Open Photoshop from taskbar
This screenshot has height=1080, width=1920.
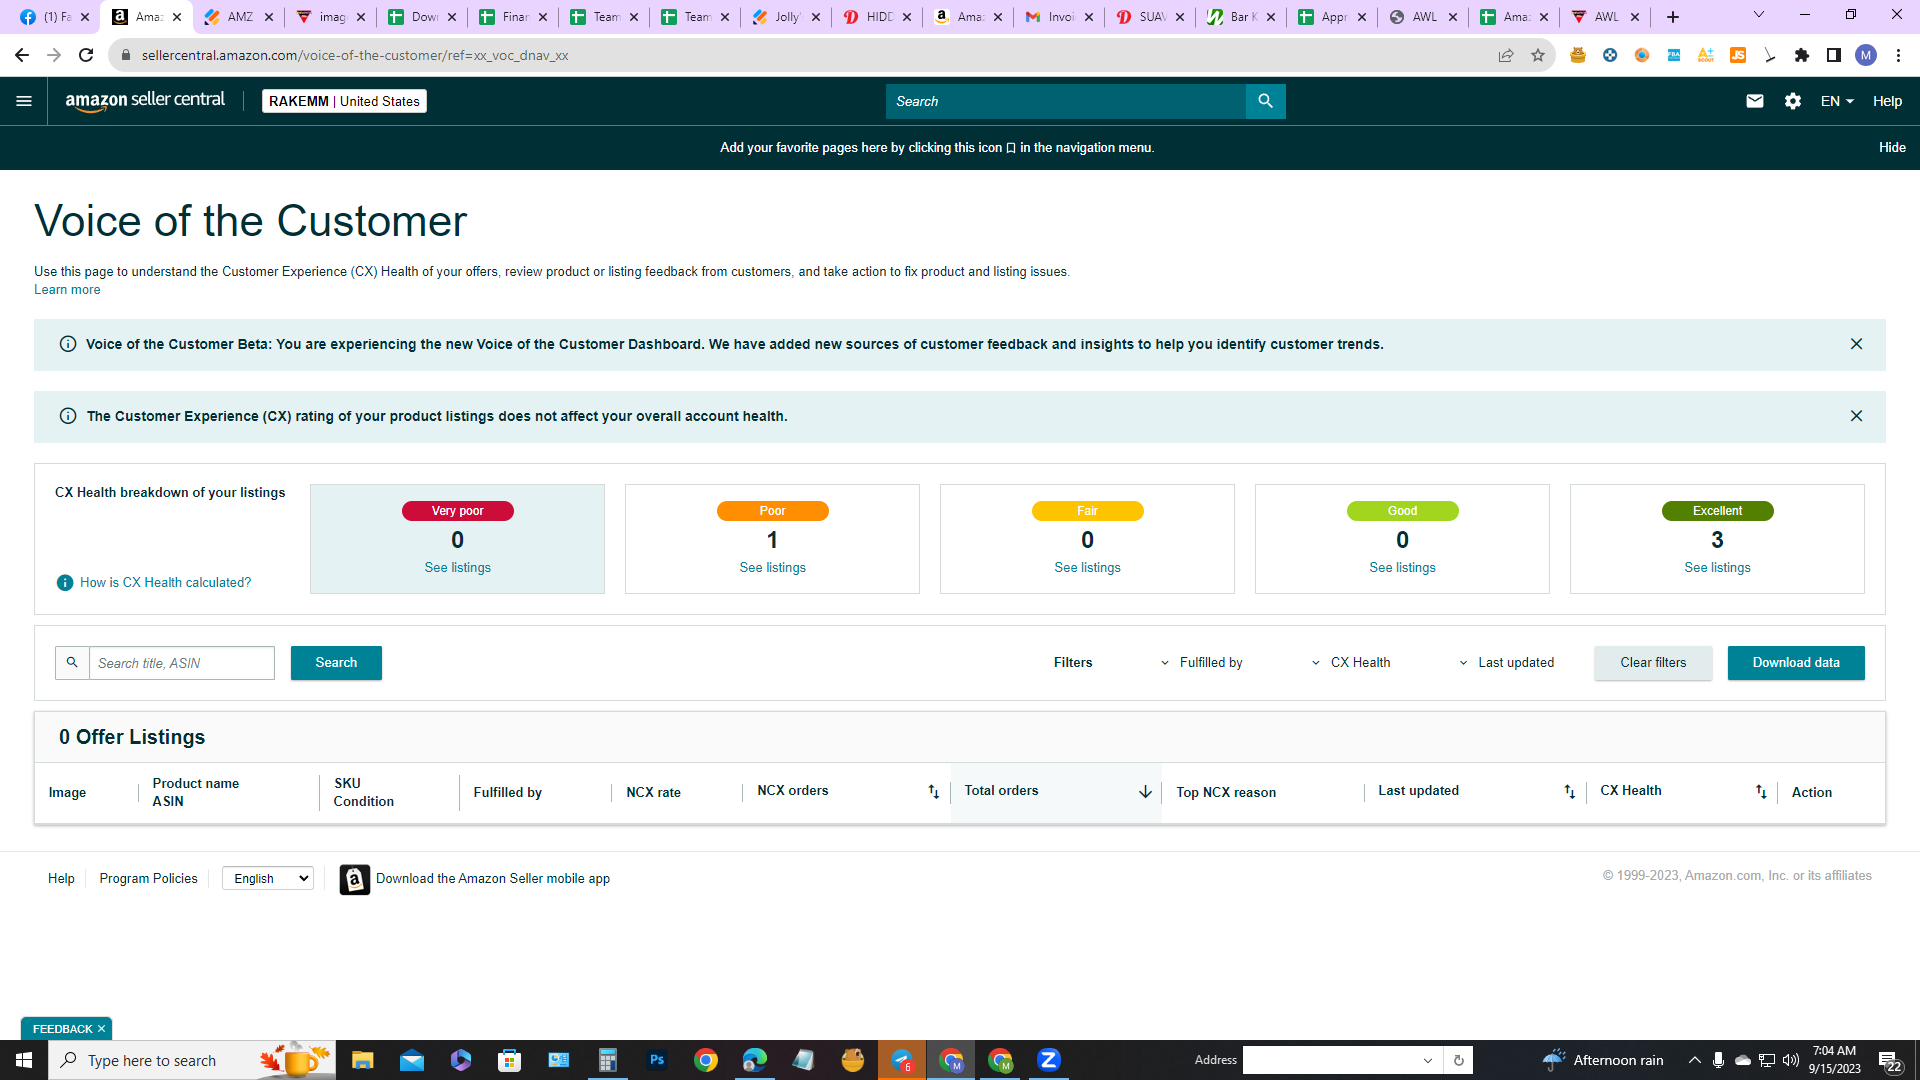coord(656,1060)
